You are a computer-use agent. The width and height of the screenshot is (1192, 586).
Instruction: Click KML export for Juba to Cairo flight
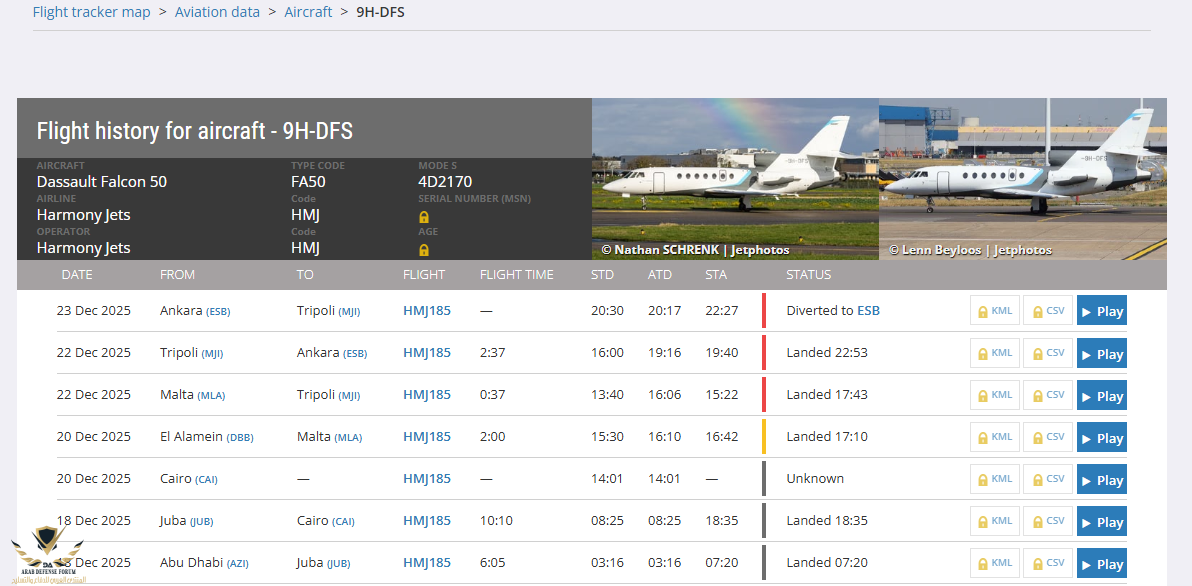[994, 521]
